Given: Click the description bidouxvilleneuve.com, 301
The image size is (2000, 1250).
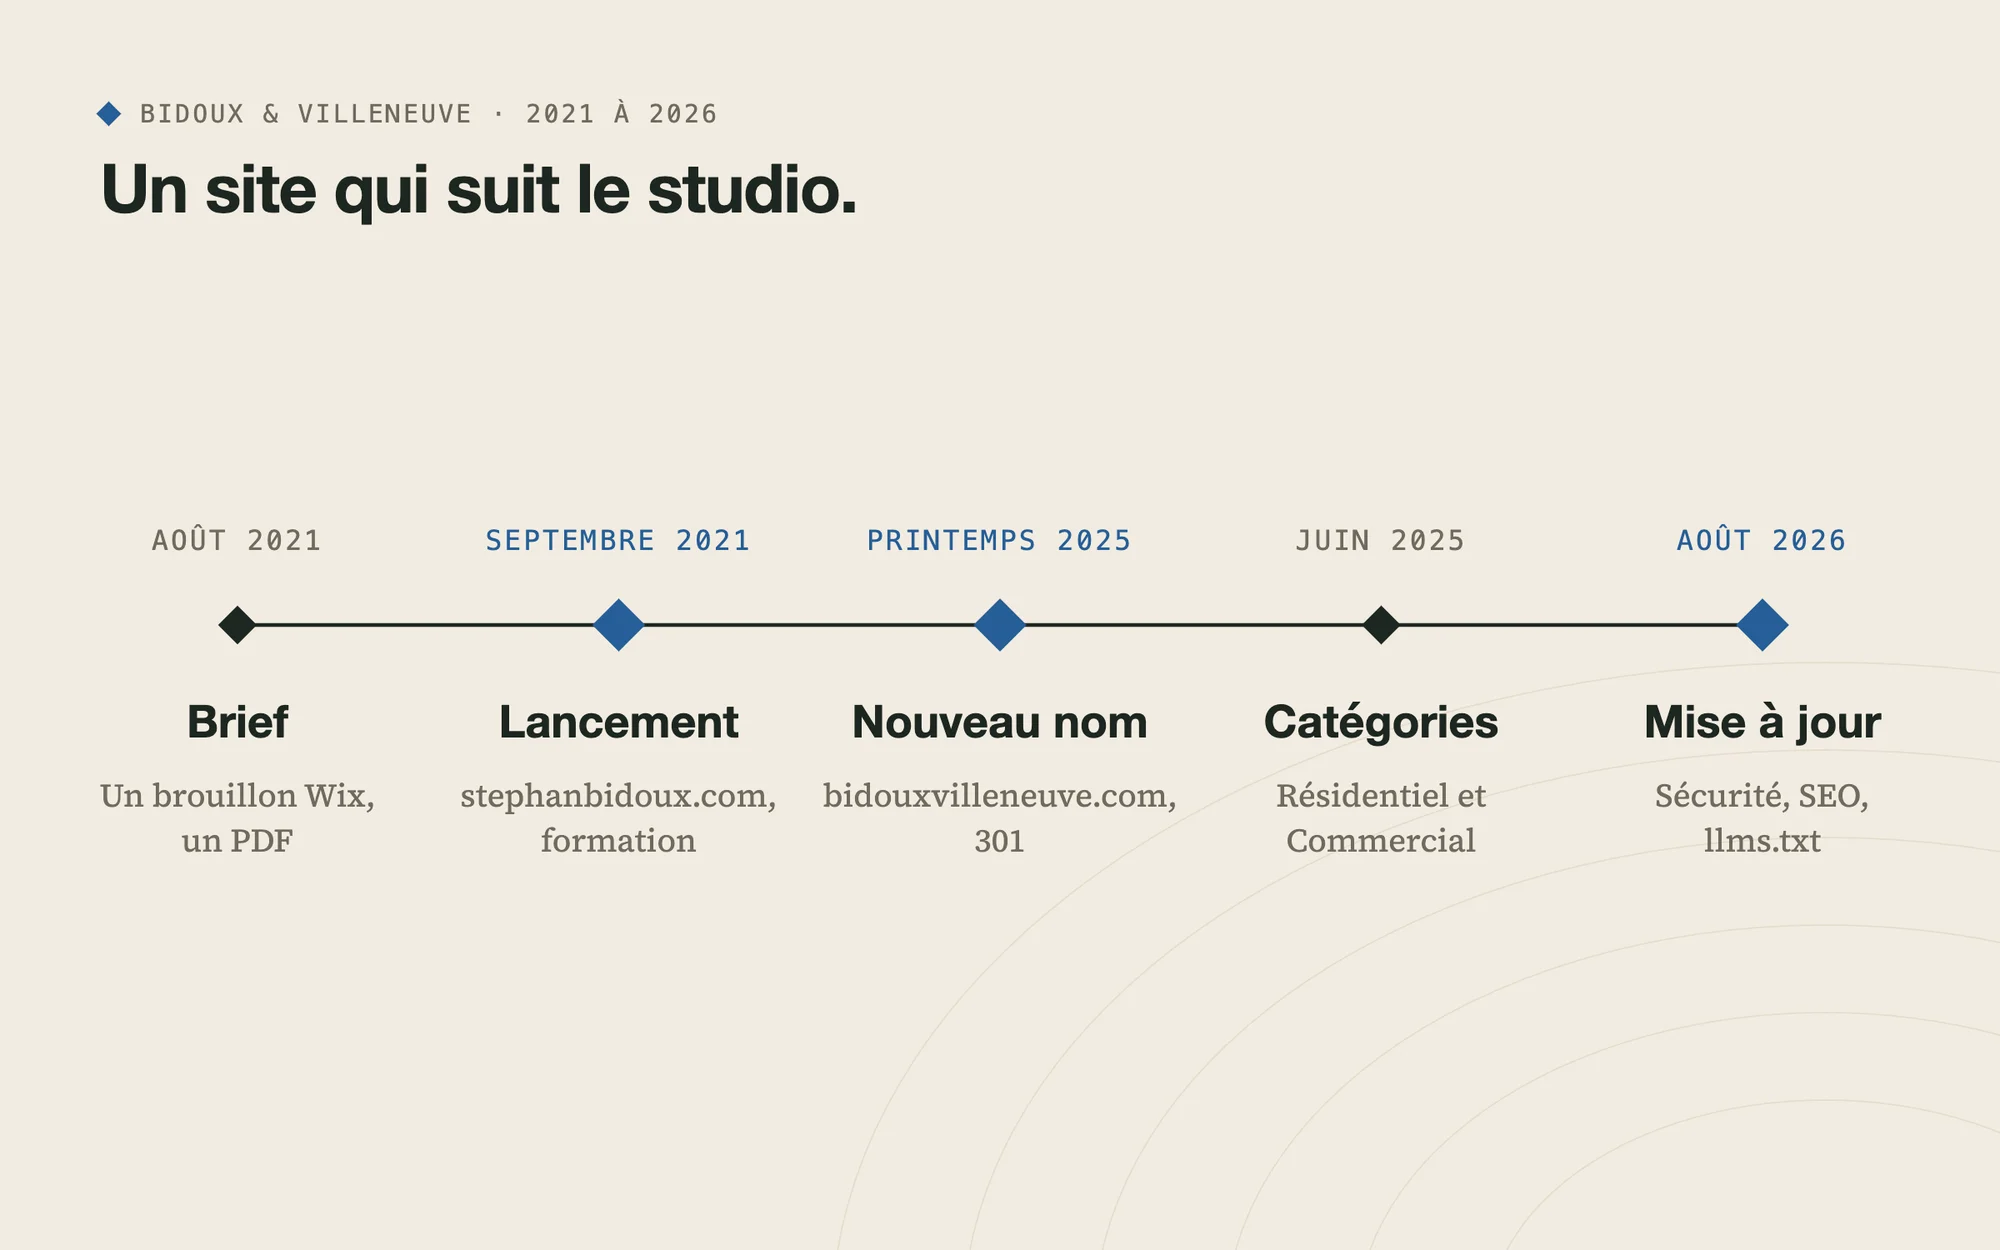Looking at the screenshot, I should tap(1000, 818).
